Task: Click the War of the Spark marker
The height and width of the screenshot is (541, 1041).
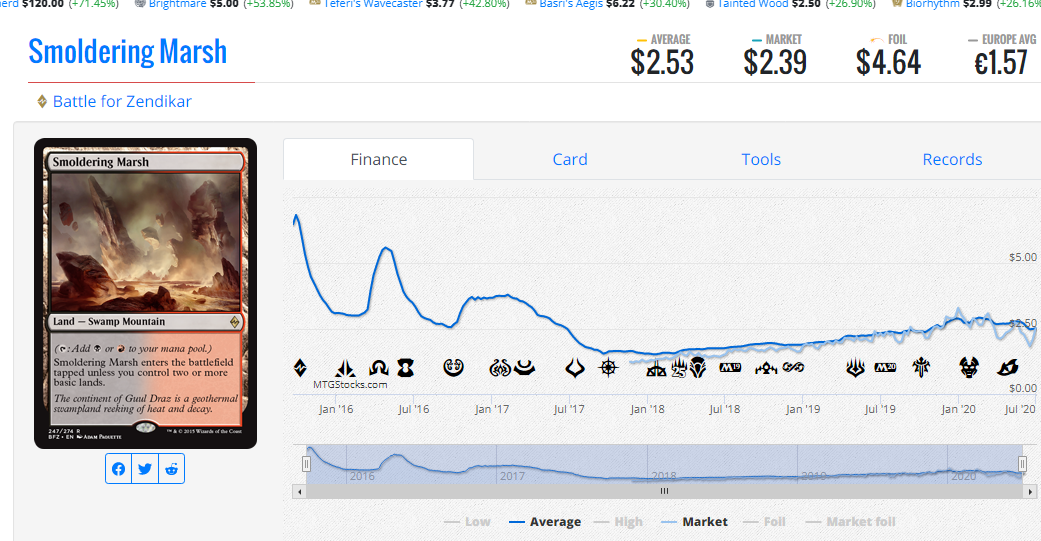Action: (x=855, y=367)
